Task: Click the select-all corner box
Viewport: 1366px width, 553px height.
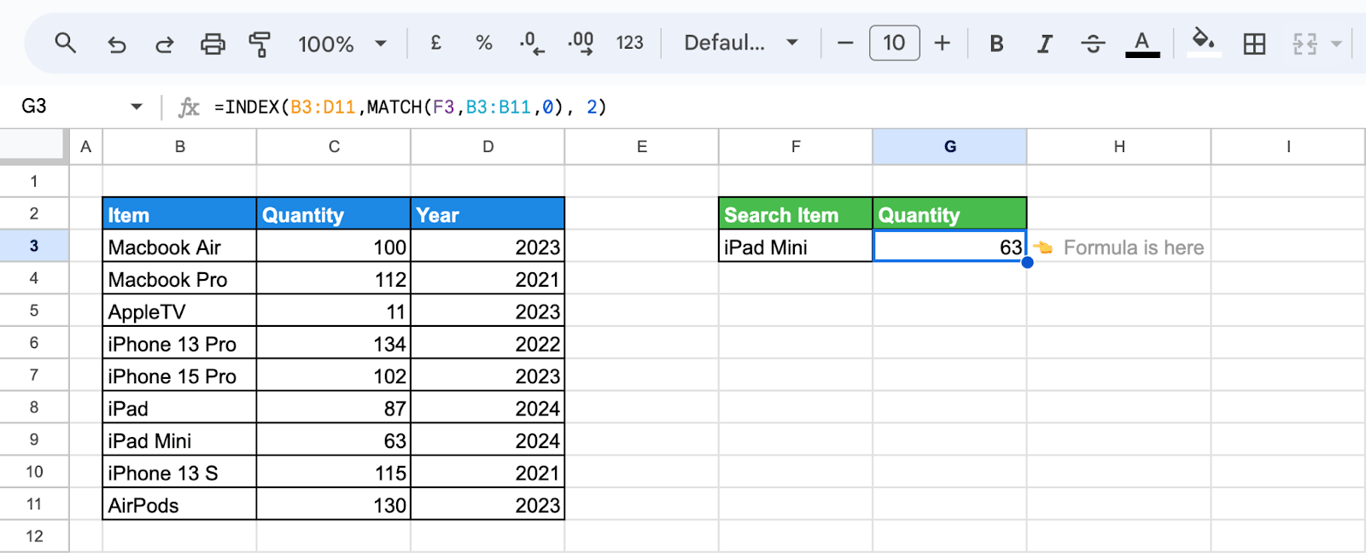Action: pyautogui.click(x=34, y=147)
